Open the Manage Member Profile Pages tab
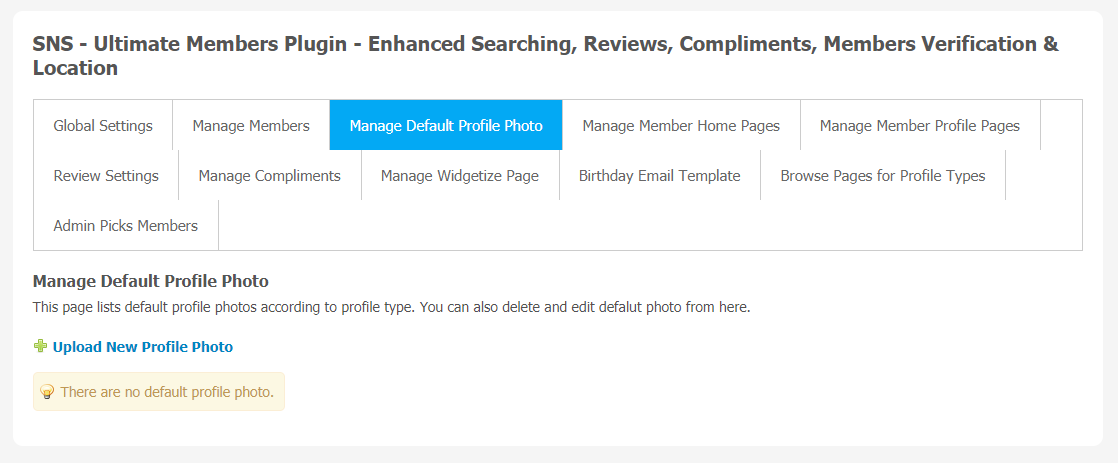 tap(920, 126)
